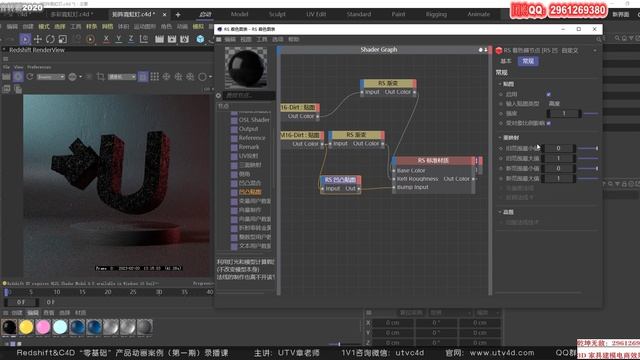Click the orange-ringed recent tool icon
This screenshot has height=360, width=640.
pyautogui.click(x=90, y=39)
